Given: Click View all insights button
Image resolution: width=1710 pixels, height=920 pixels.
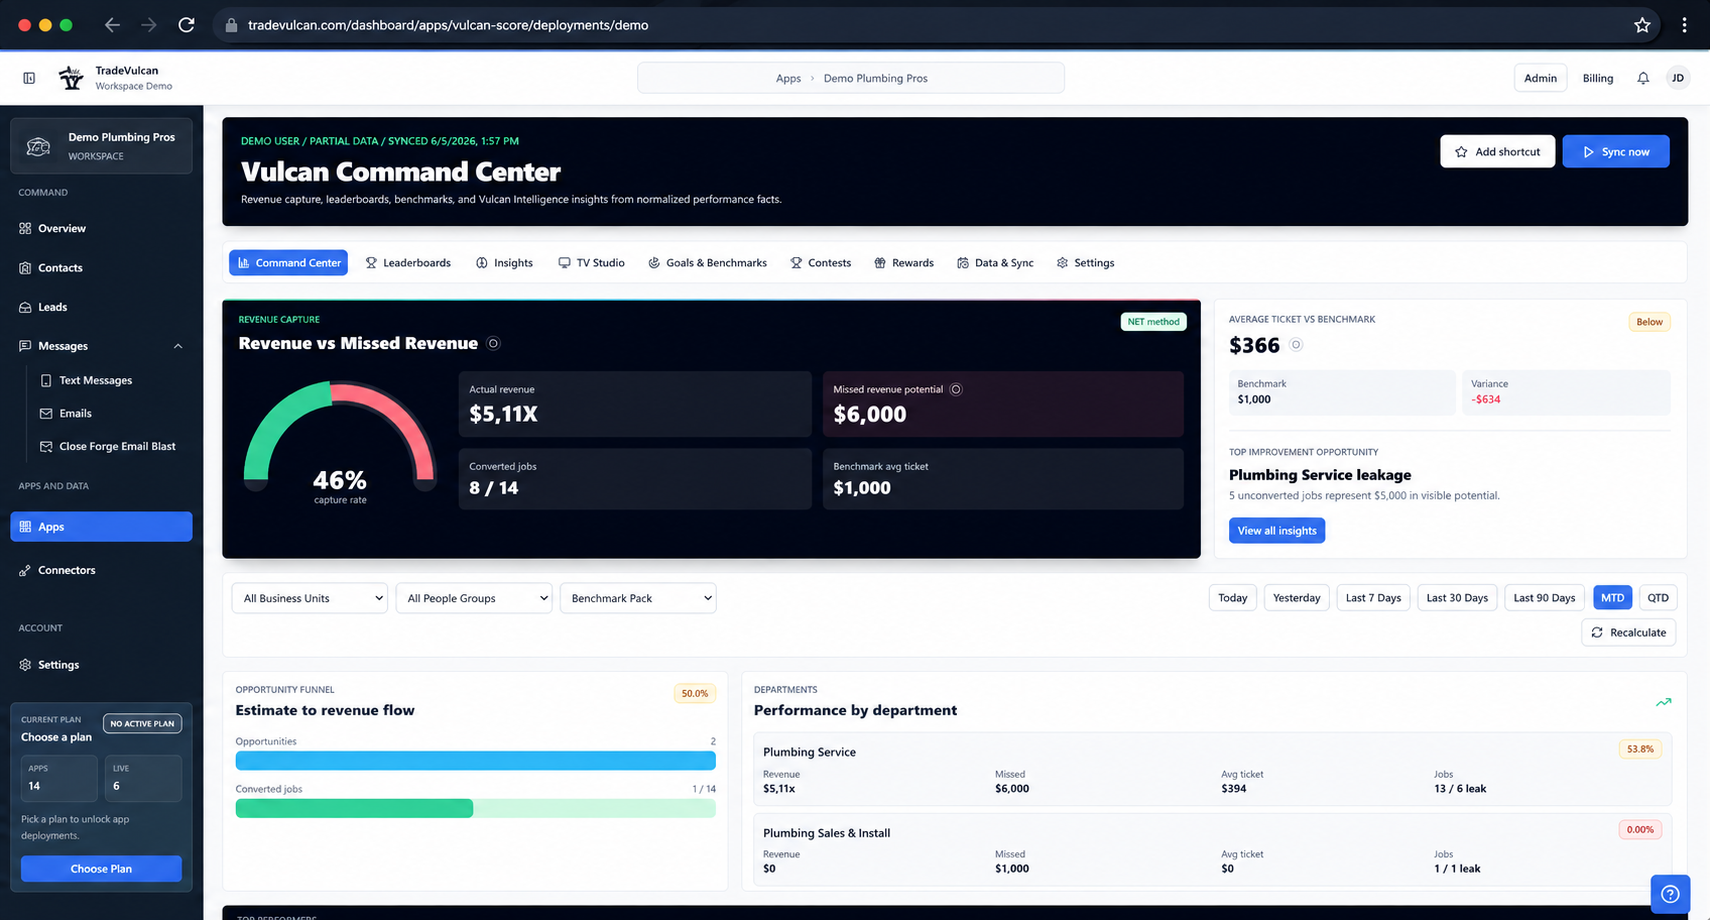Looking at the screenshot, I should click(1276, 531).
